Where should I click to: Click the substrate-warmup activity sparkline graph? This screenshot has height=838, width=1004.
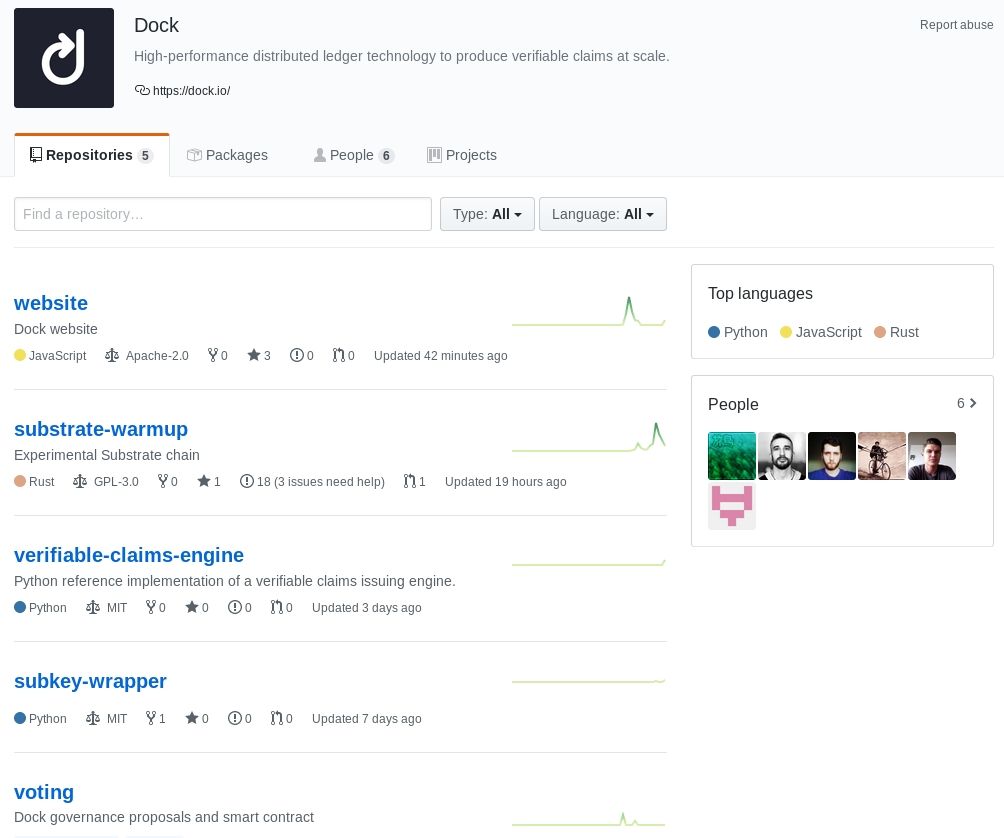click(588, 437)
